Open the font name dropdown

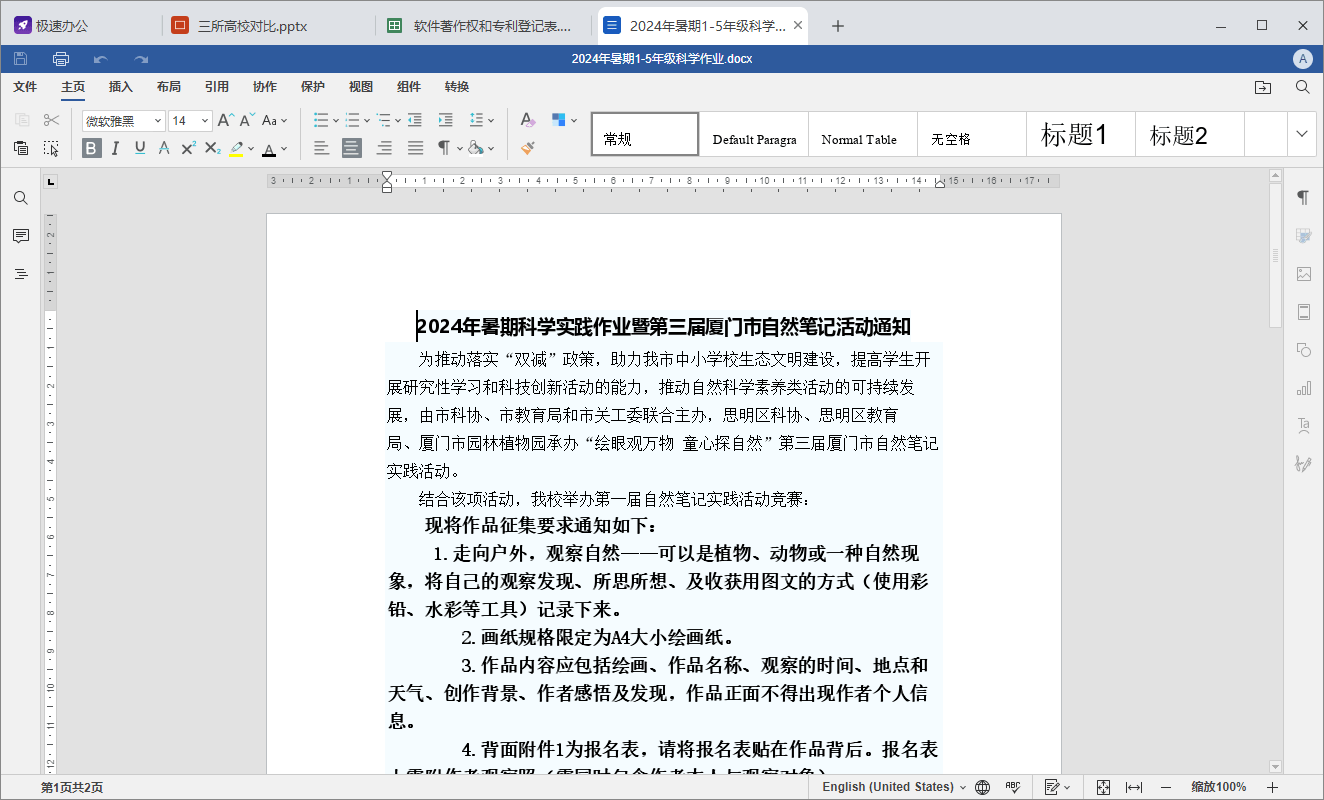(157, 121)
